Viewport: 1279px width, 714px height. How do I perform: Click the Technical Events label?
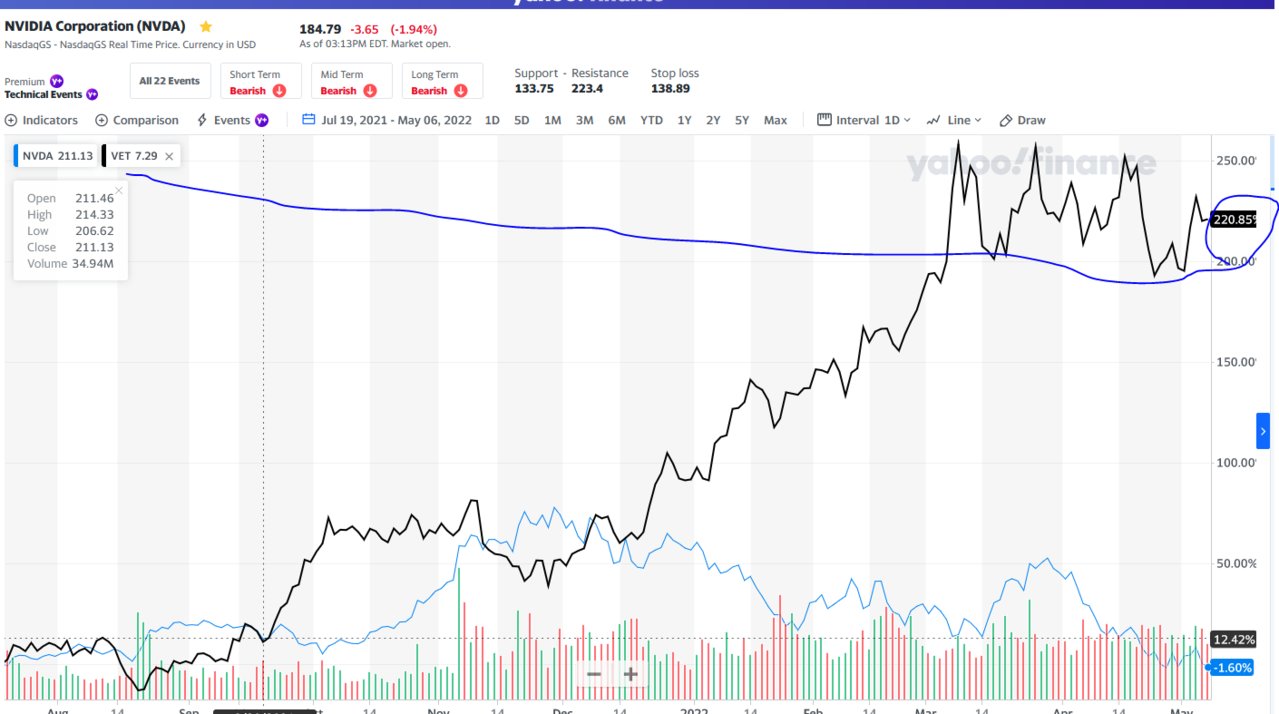(x=44, y=95)
